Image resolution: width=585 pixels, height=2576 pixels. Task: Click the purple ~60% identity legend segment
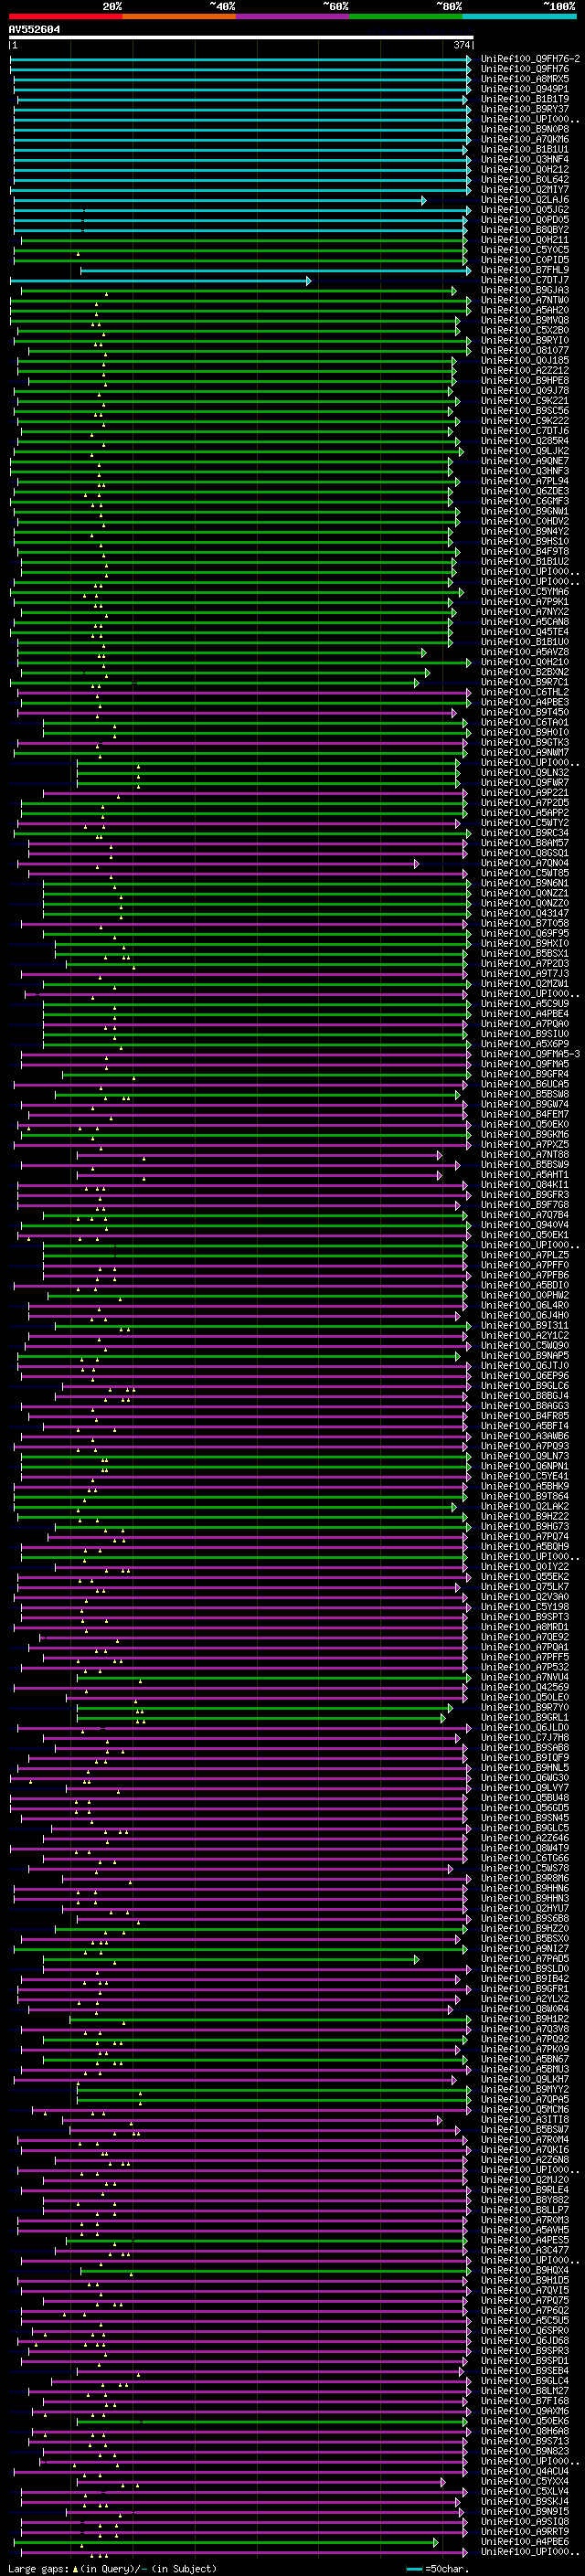pos(293,17)
